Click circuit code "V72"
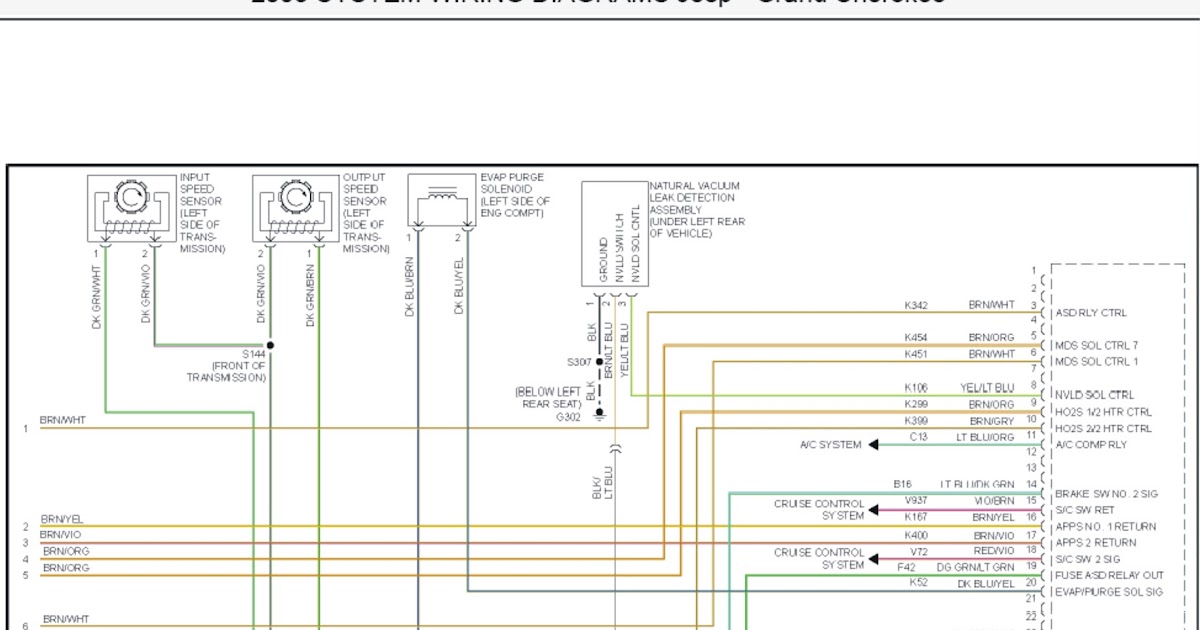The width and height of the screenshot is (1200, 630). [x=917, y=552]
